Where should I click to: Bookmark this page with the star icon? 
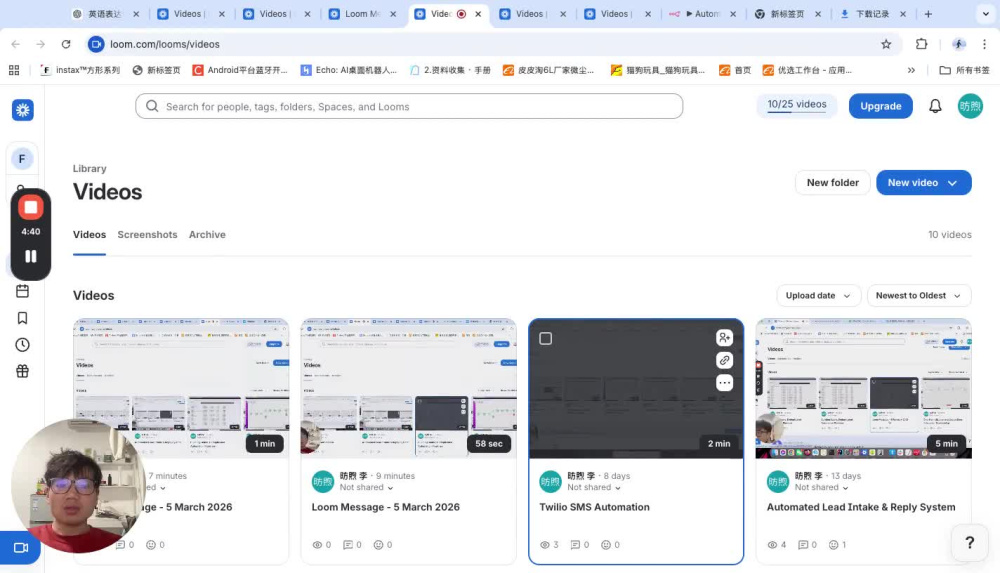[x=886, y=44]
